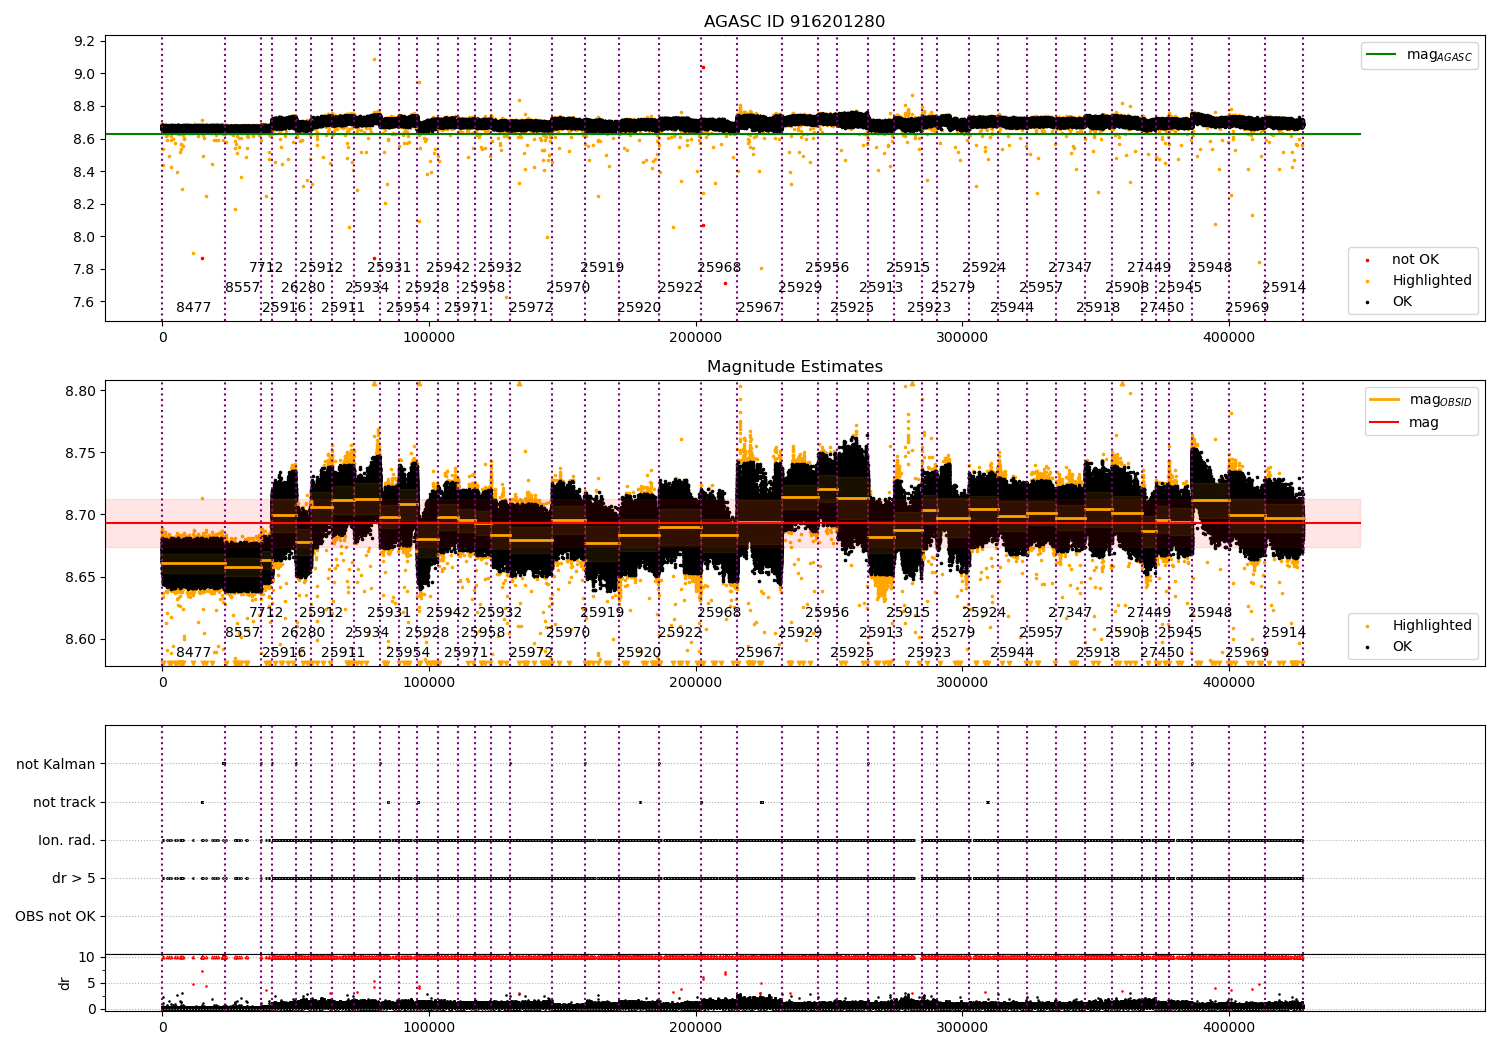Click the 'not track' y-axis label
This screenshot has height=1050, width=1500.
pos(64,803)
